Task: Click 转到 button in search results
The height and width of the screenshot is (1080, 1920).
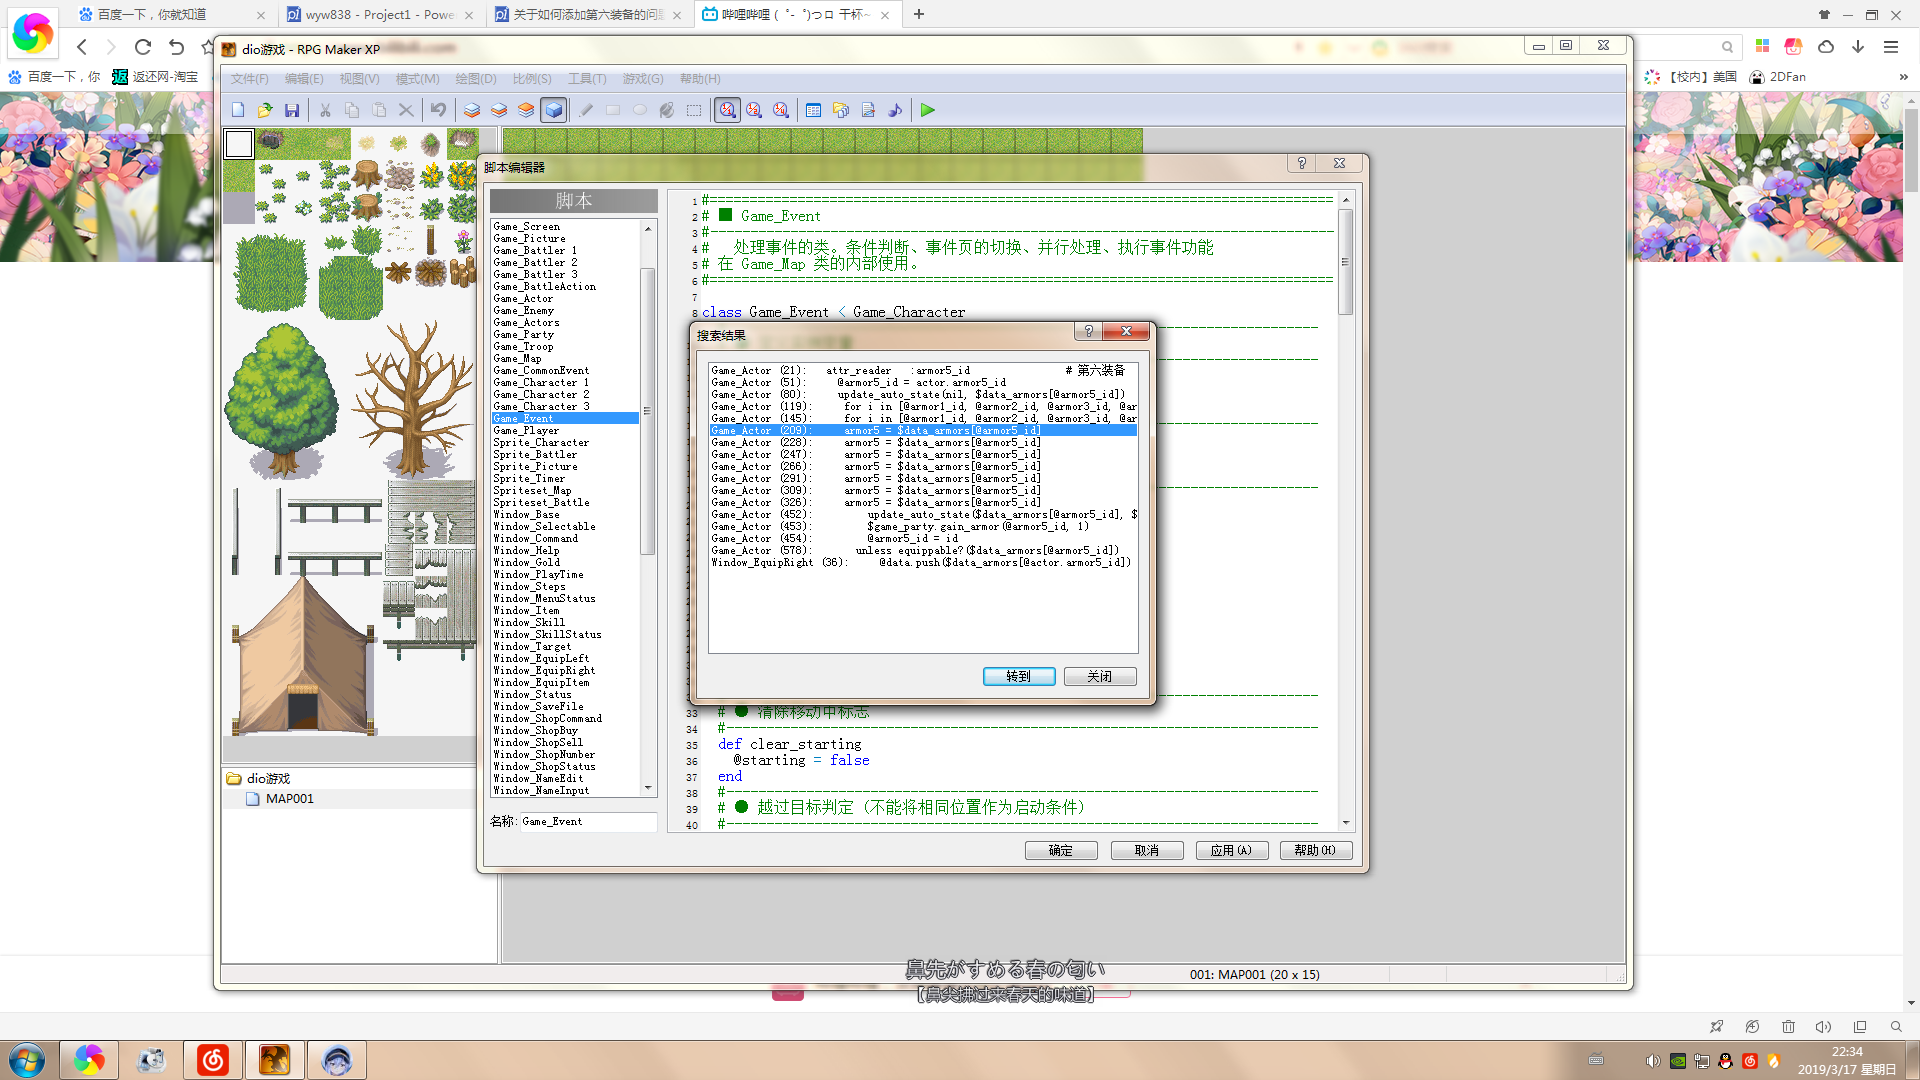Action: 1019,677
